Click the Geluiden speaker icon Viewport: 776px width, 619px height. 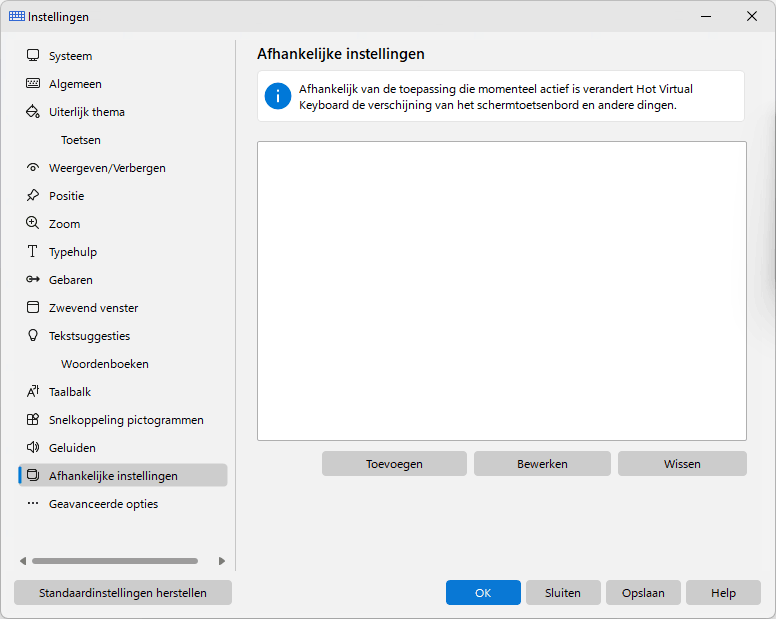(x=33, y=447)
